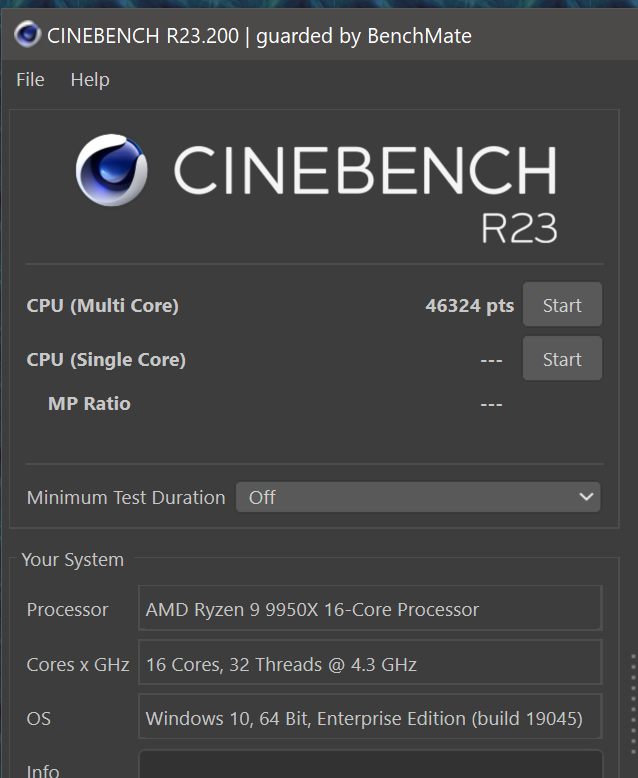Click the Processor field showing AMD Ryzen 9 9950X
The width and height of the screenshot is (638, 778).
370,609
